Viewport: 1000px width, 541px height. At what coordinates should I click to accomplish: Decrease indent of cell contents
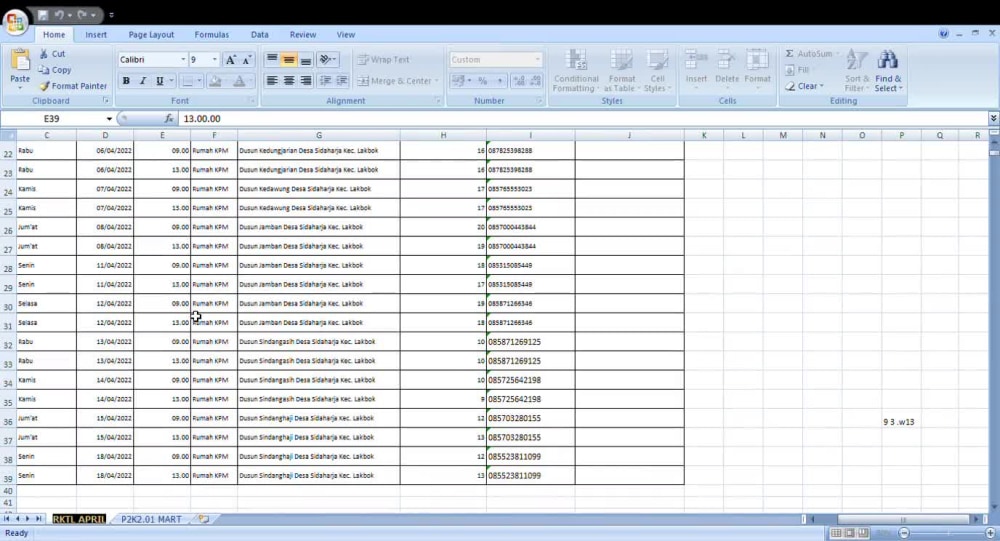tap(325, 80)
